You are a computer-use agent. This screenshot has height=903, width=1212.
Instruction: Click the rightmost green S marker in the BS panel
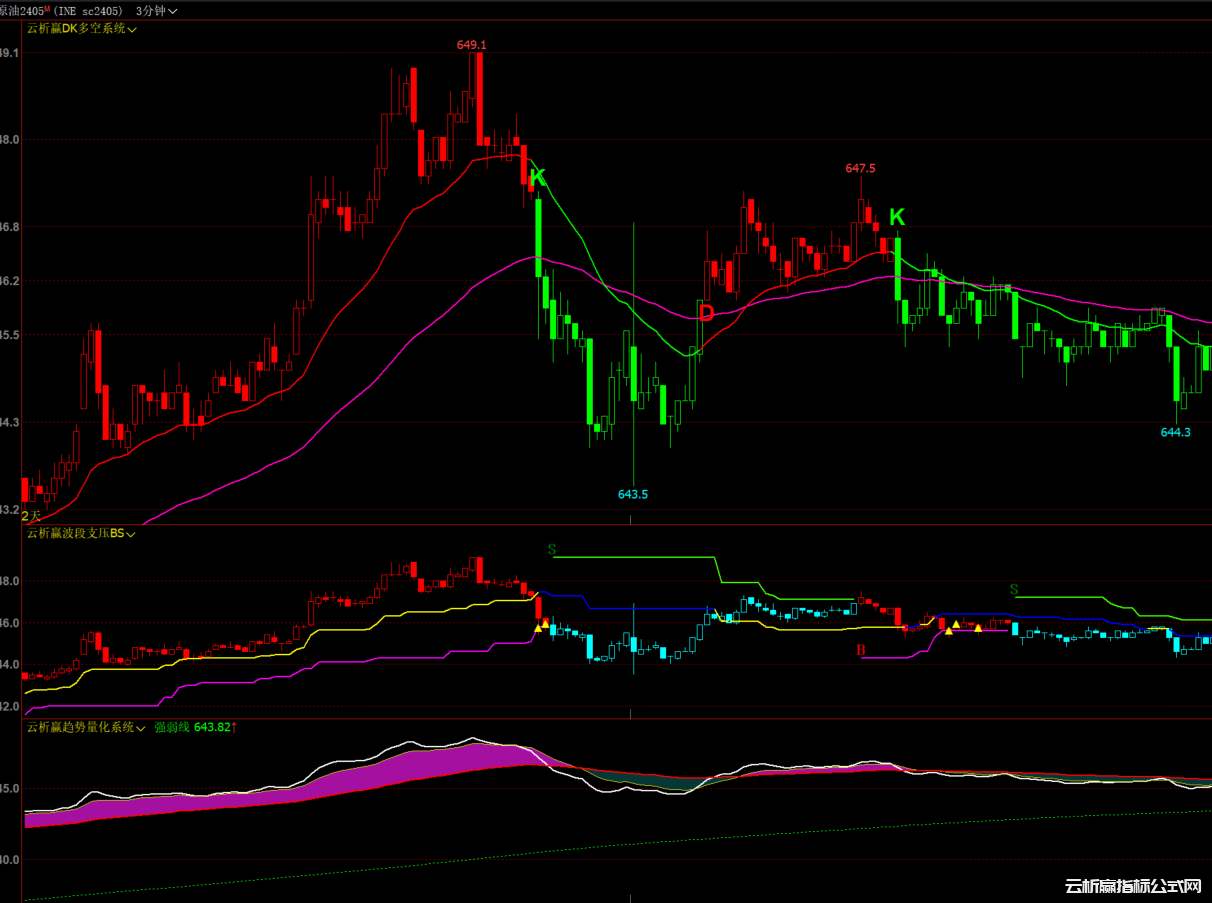coord(1014,590)
